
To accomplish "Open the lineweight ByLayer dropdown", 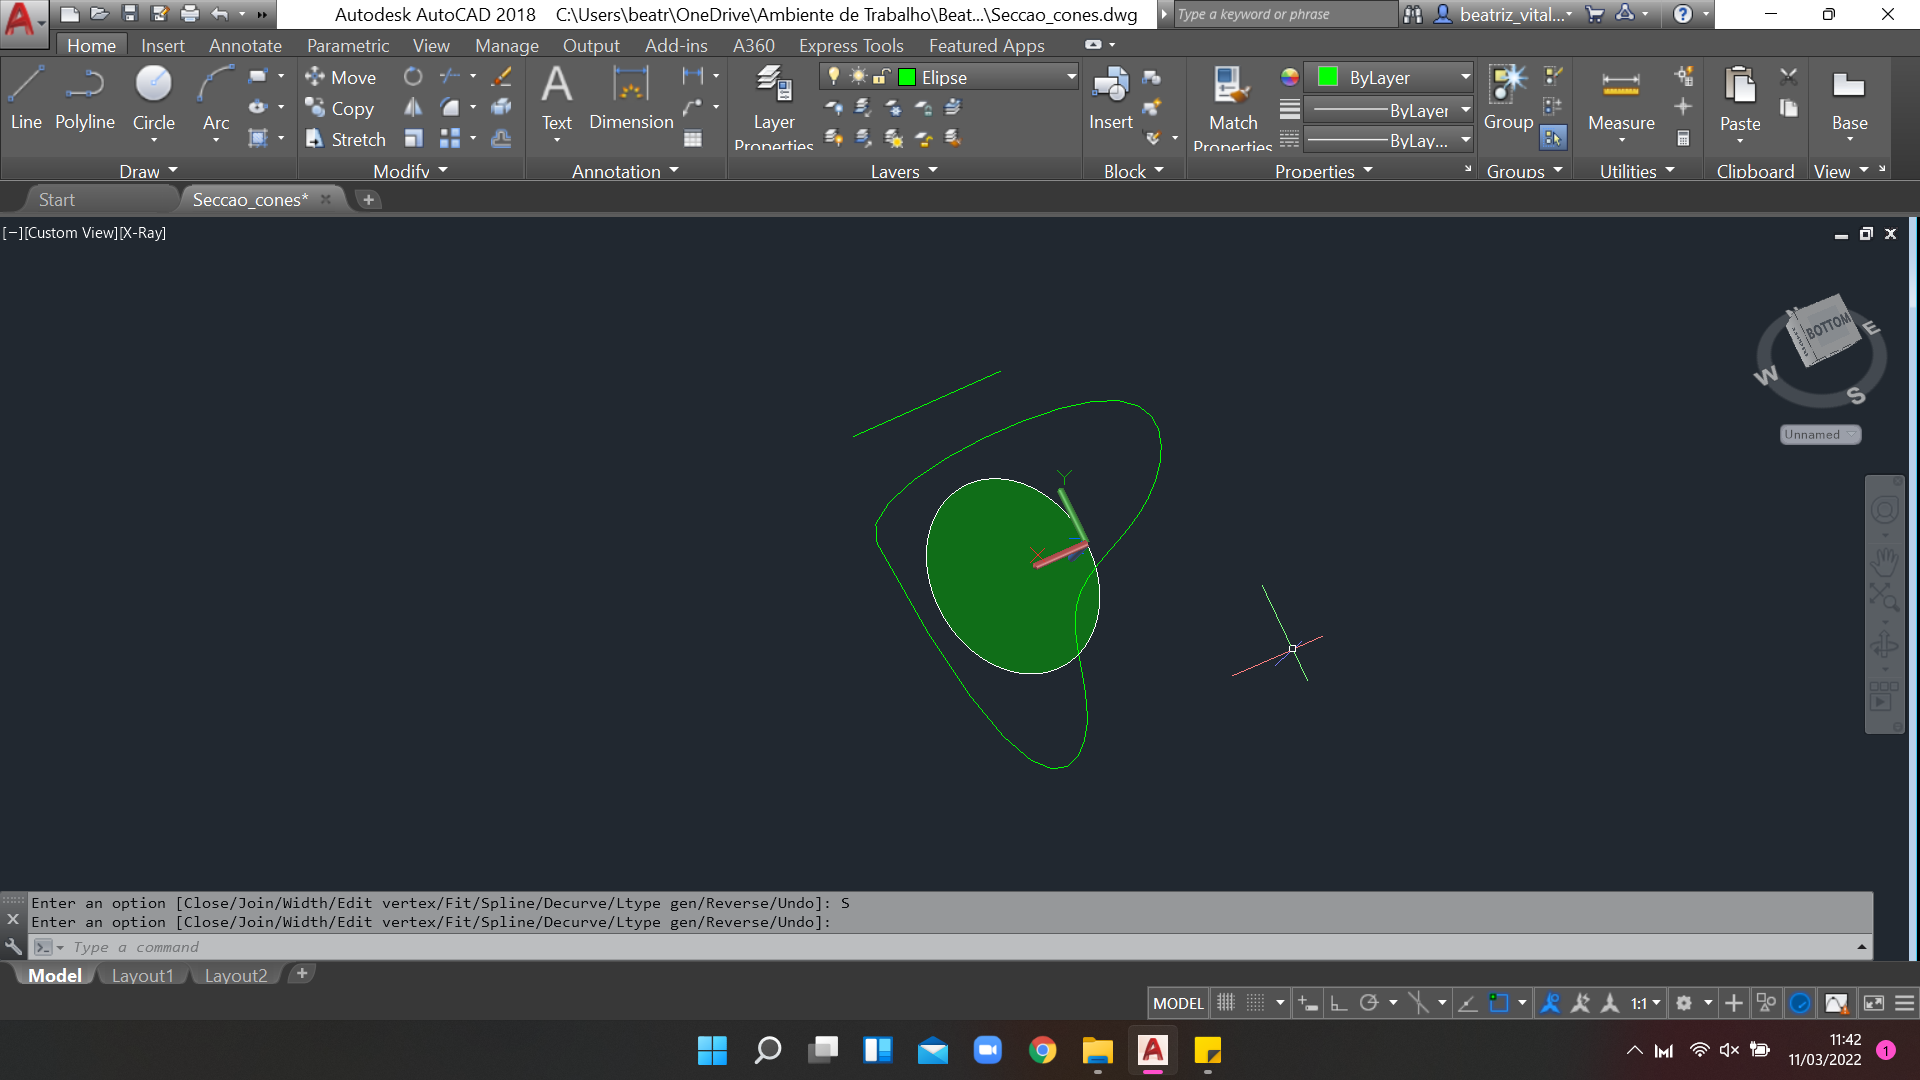I will point(1390,110).
